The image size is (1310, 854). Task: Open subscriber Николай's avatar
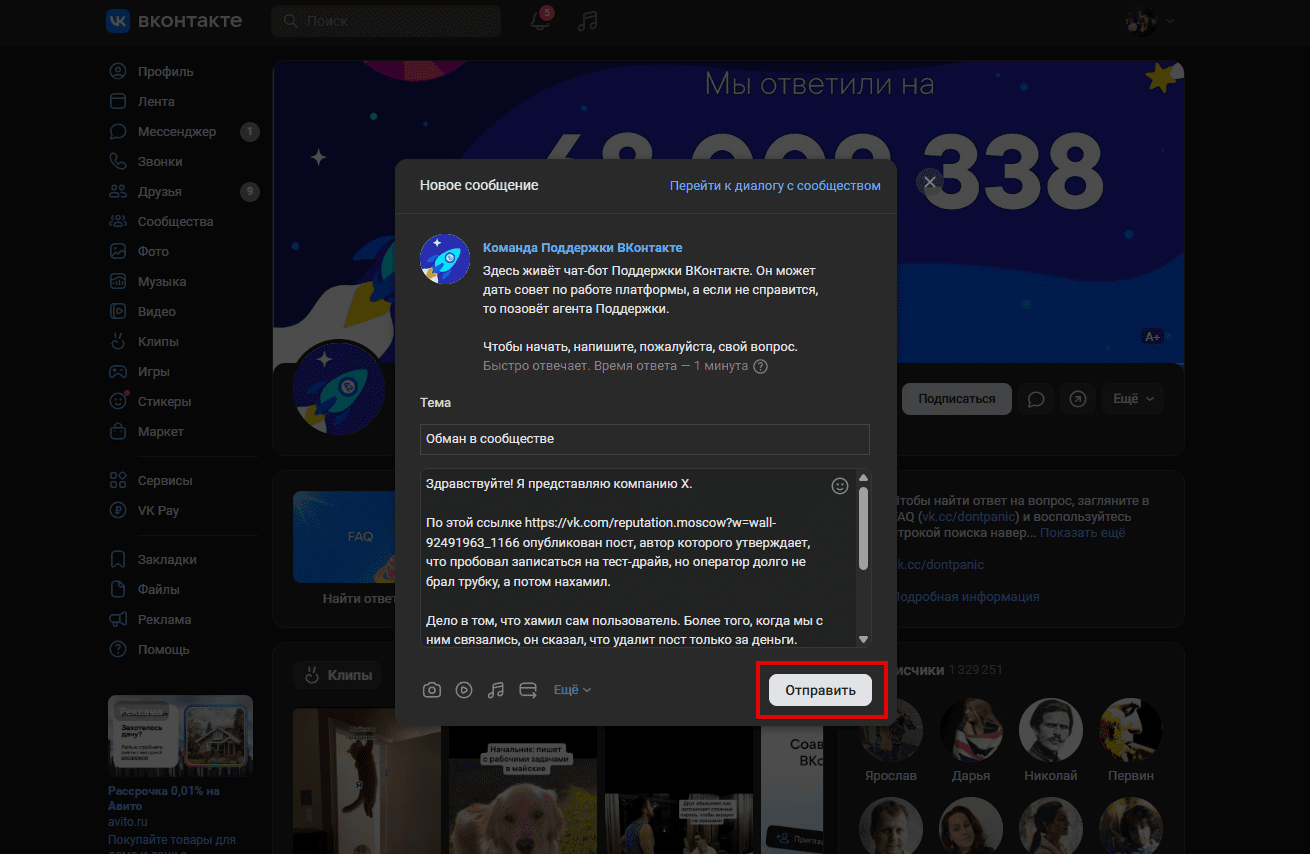point(1051,730)
